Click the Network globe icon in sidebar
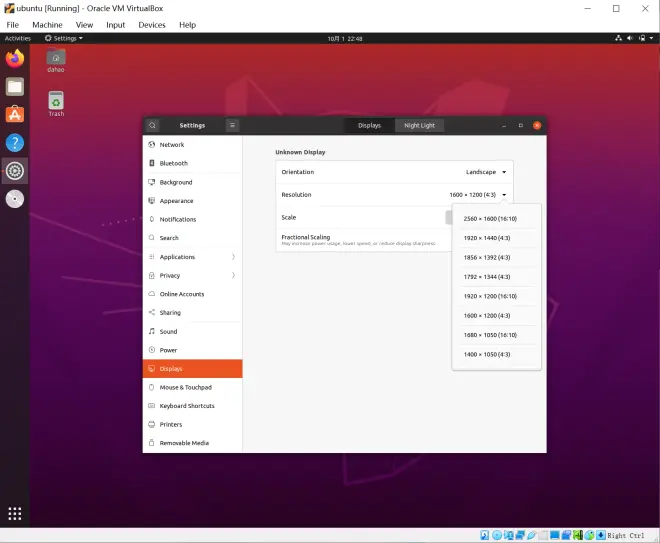 pos(152,144)
